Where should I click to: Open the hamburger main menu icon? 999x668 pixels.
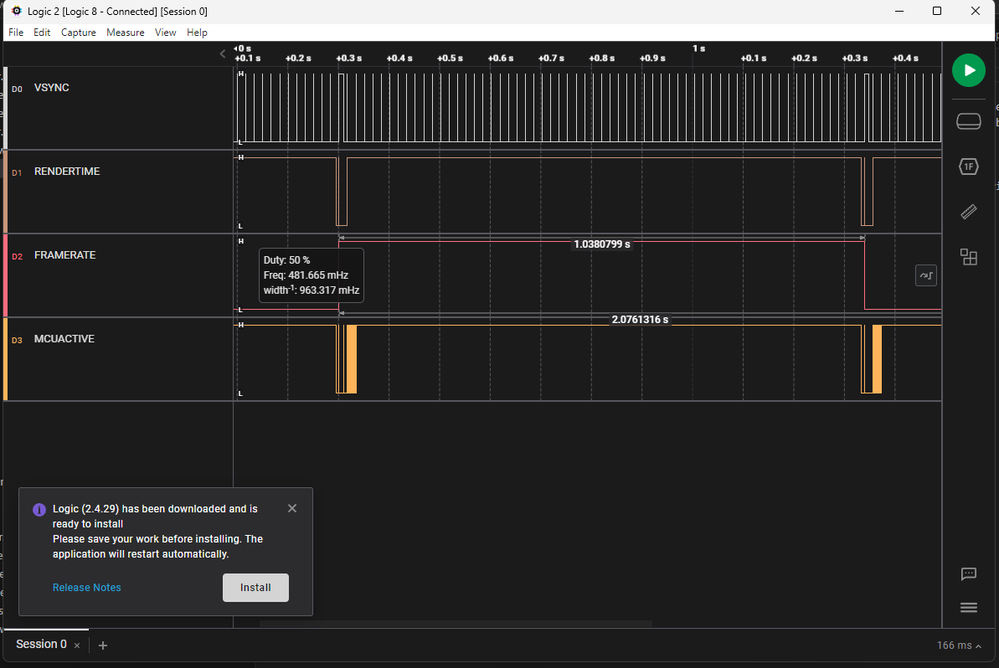tap(968, 607)
